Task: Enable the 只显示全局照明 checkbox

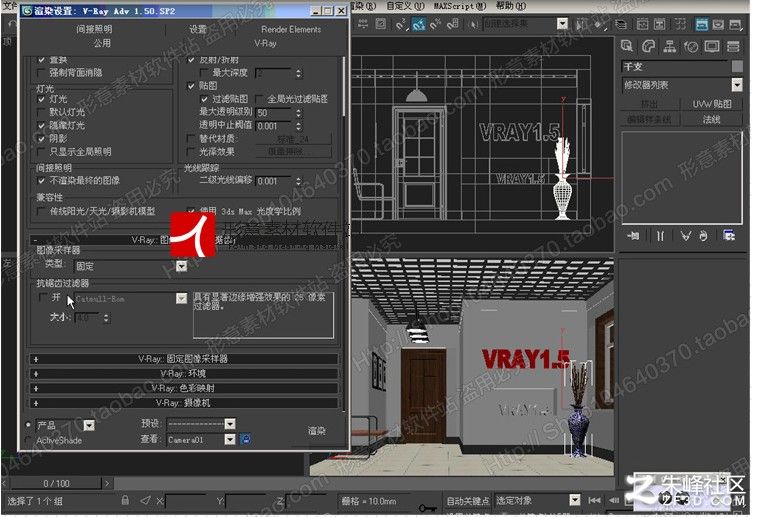Action: [41, 152]
